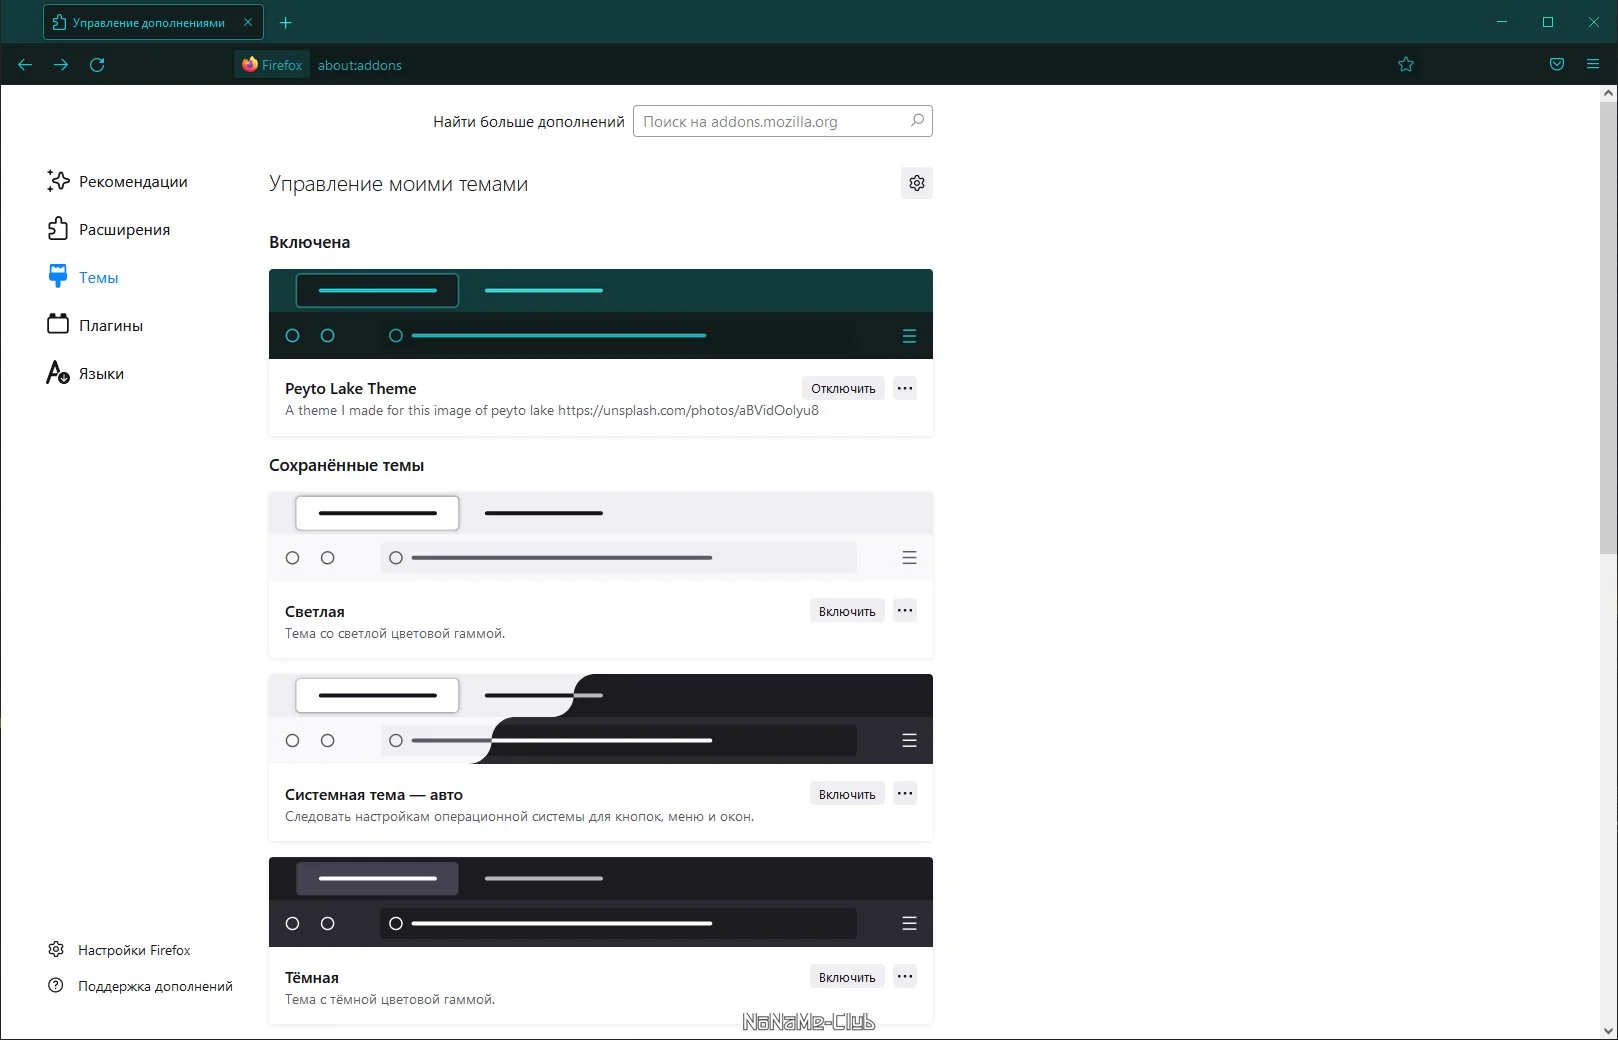Screen dimensions: 1618x1040
Task: Select Темы section in sidebar
Action: 83,277
